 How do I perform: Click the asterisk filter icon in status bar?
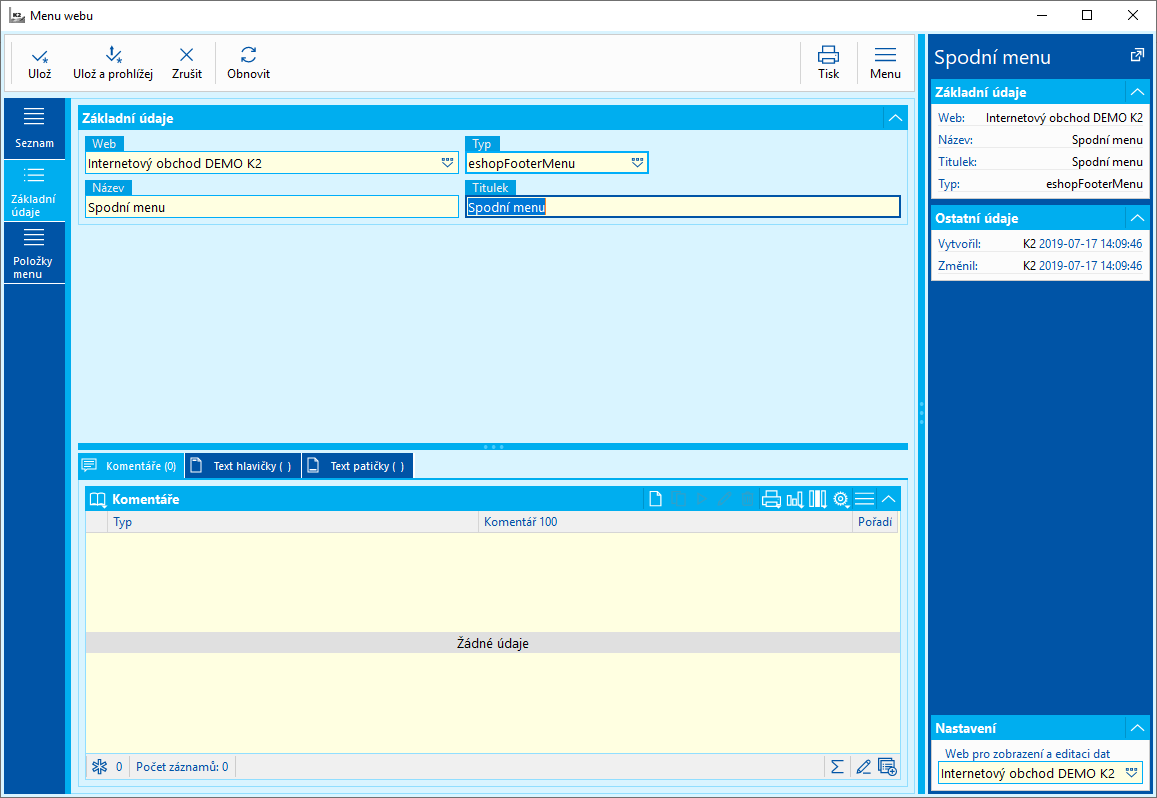100,766
